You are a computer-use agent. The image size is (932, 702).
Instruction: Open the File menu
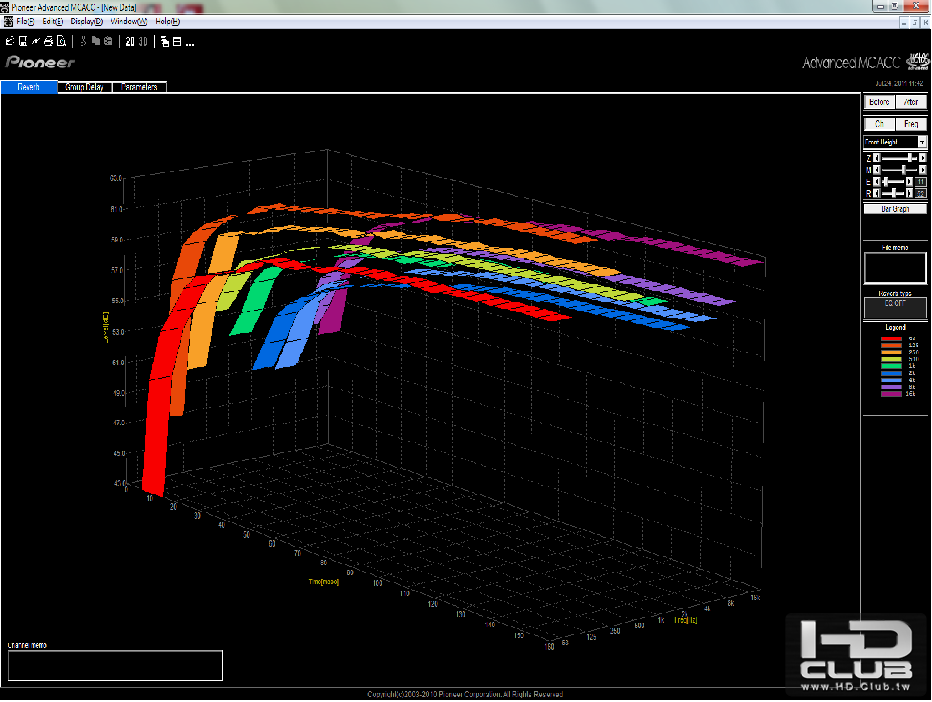click(24, 21)
